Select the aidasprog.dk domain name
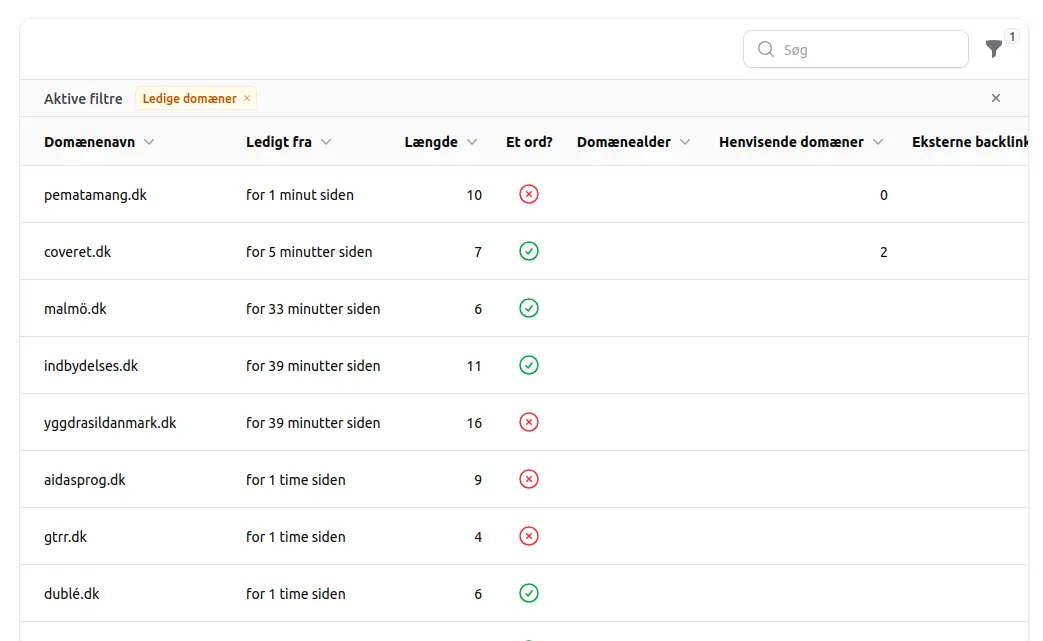 pyautogui.click(x=85, y=479)
